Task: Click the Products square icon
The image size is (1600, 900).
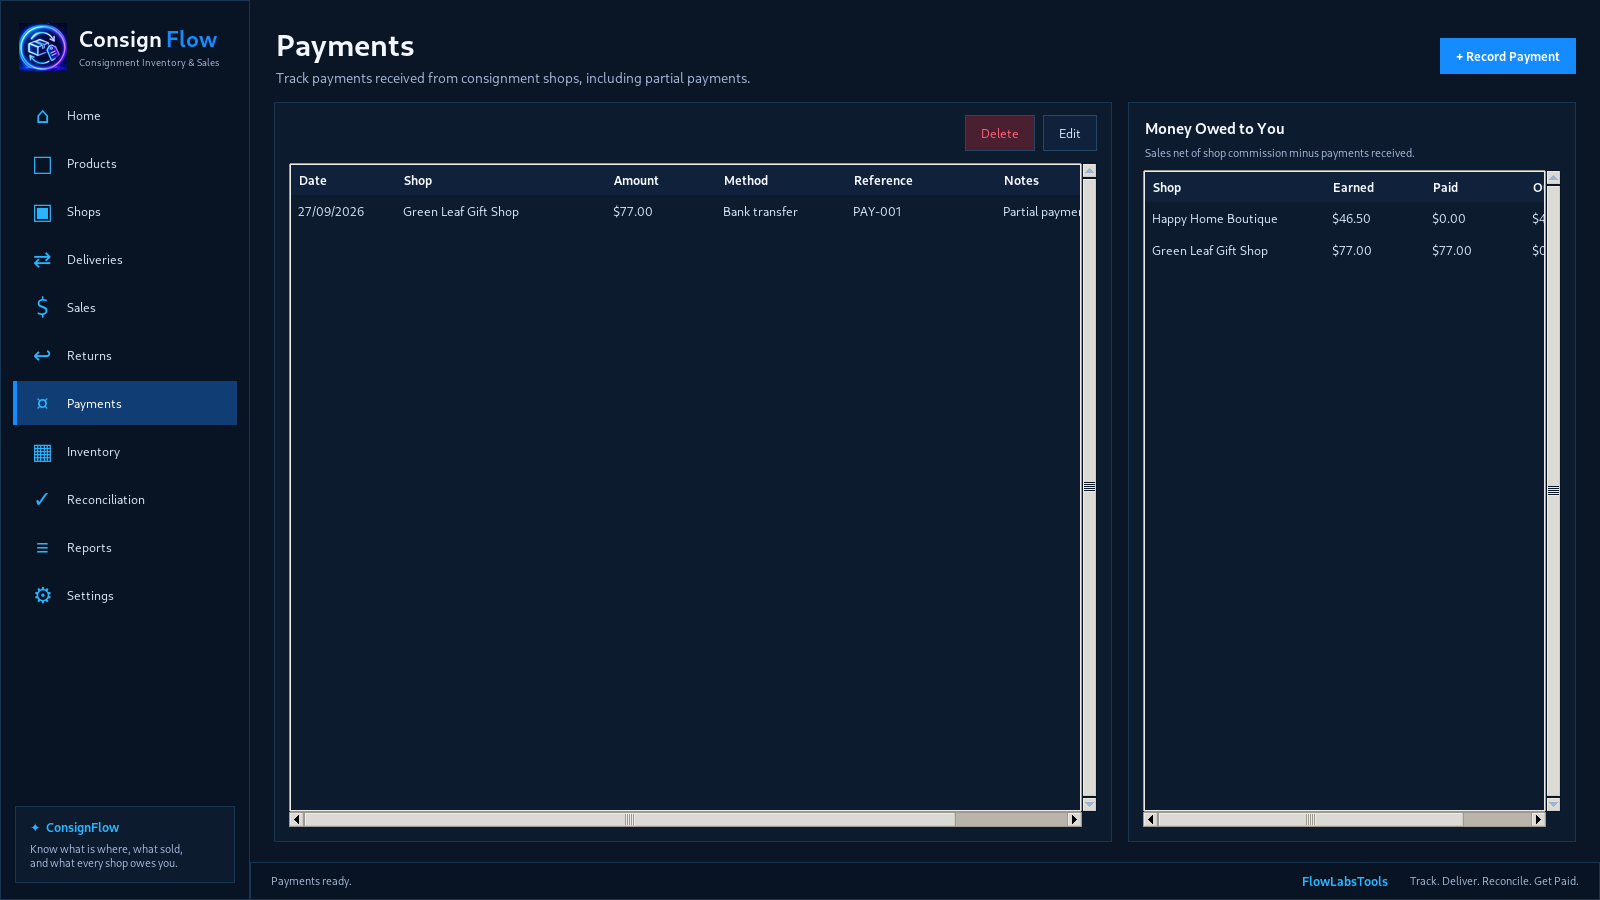Action: (x=42, y=165)
